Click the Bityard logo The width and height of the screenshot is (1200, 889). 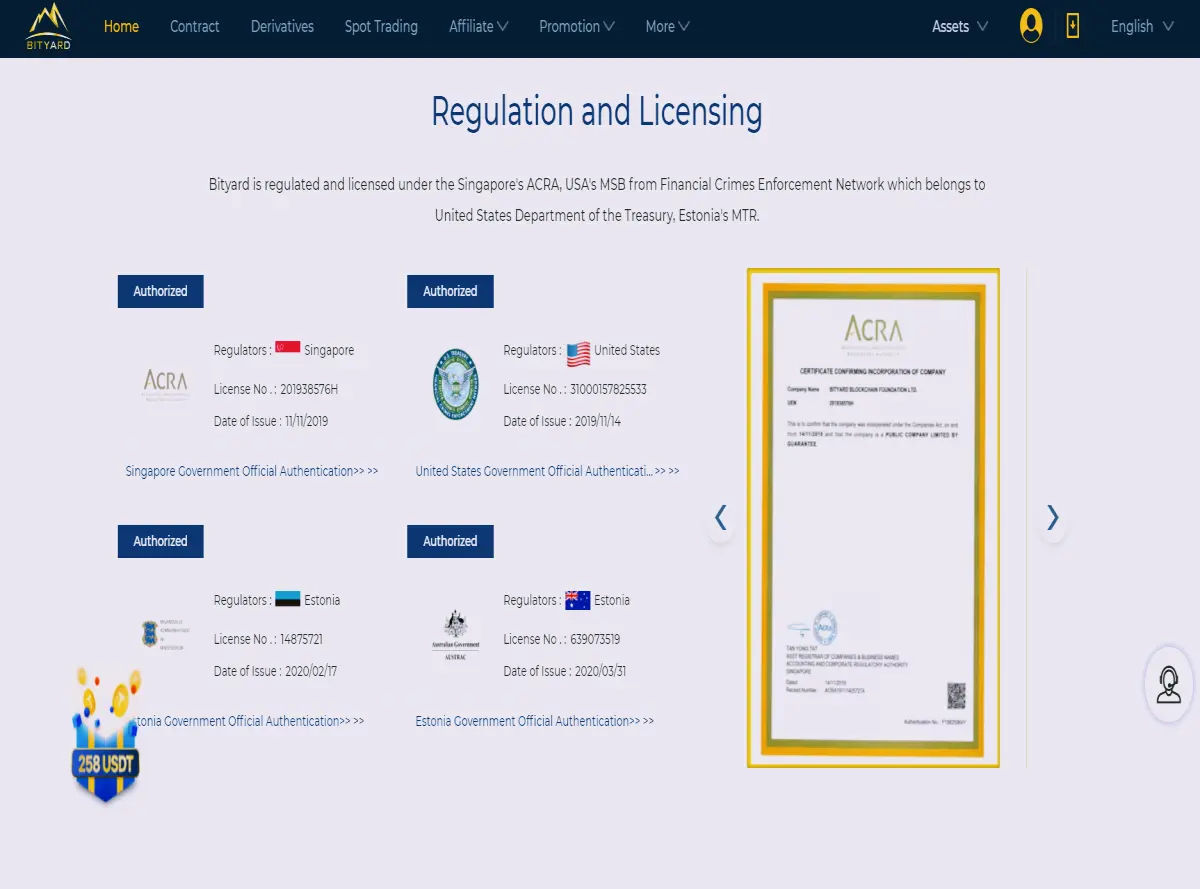[x=49, y=27]
